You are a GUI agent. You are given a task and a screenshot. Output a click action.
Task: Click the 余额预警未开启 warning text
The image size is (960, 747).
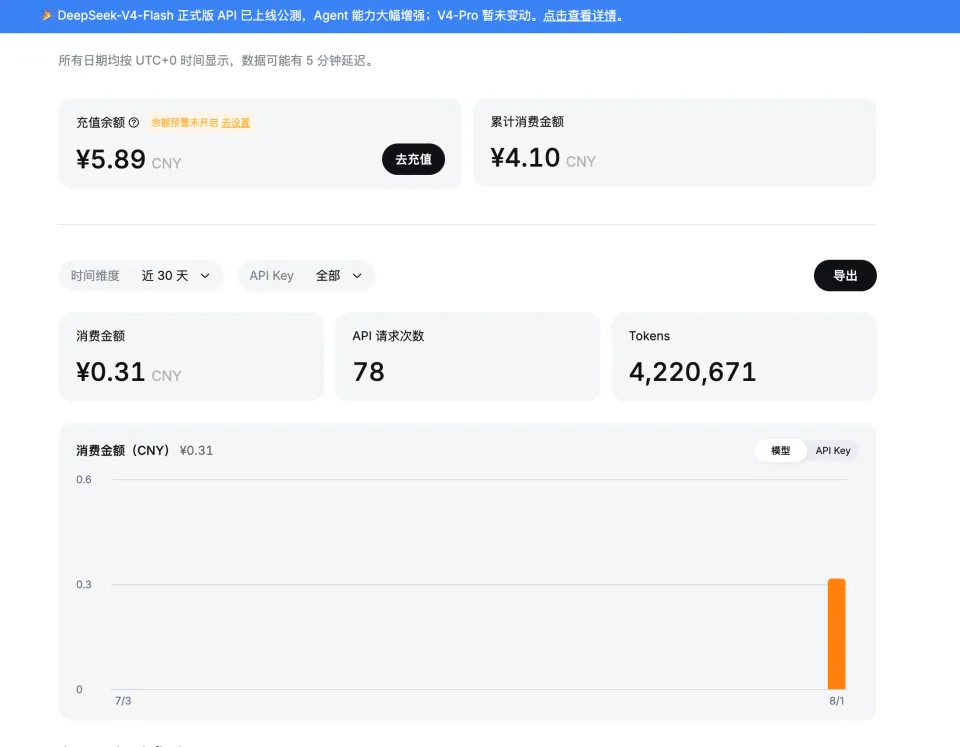coord(184,122)
